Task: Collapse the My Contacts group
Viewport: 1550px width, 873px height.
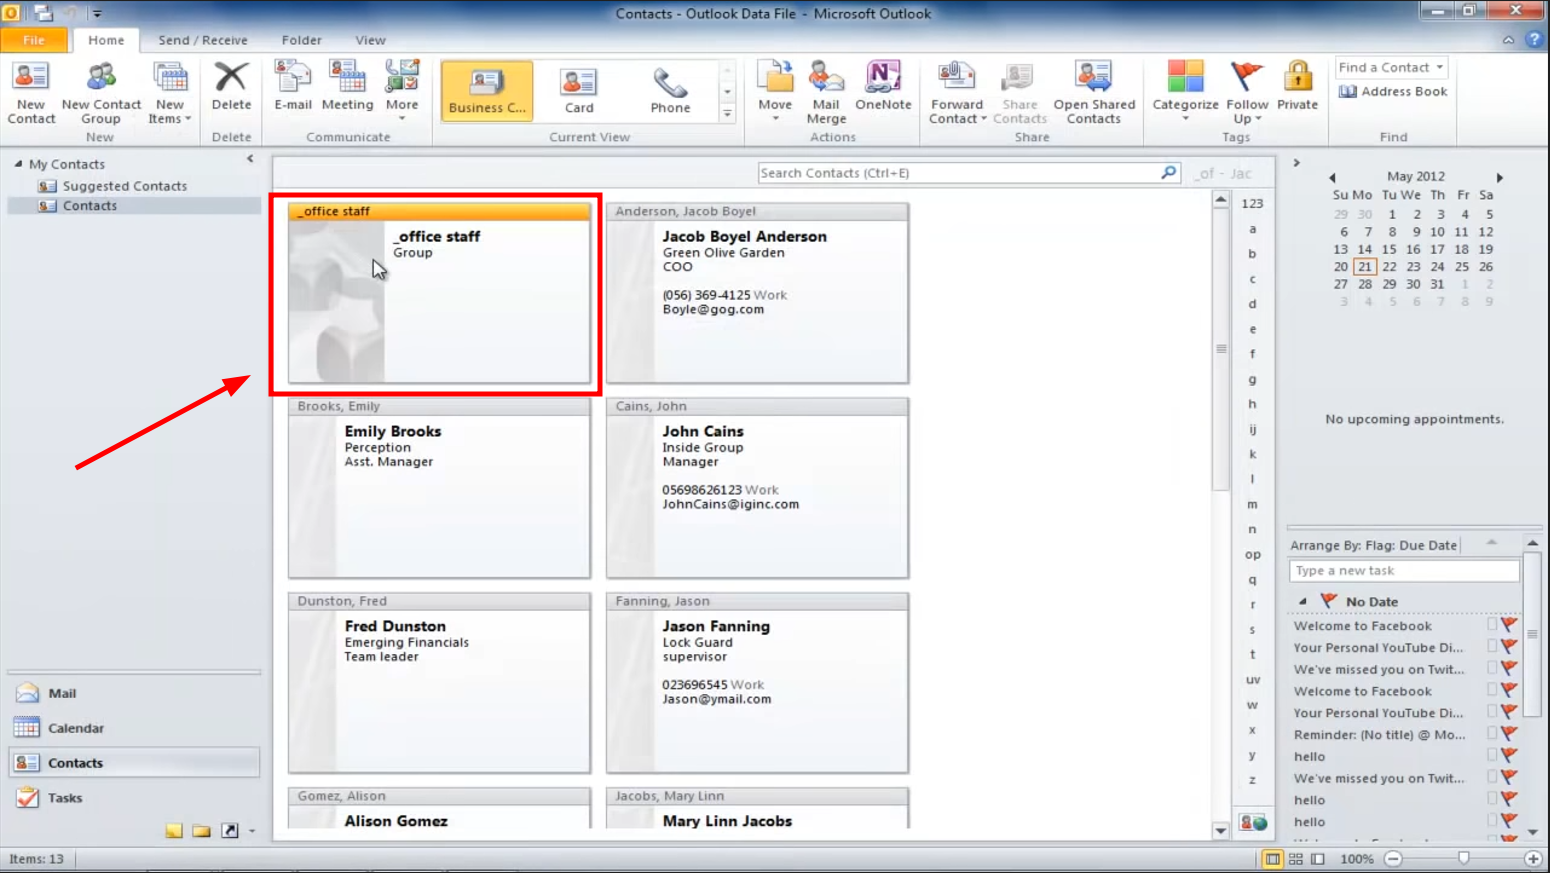Action: tap(17, 163)
